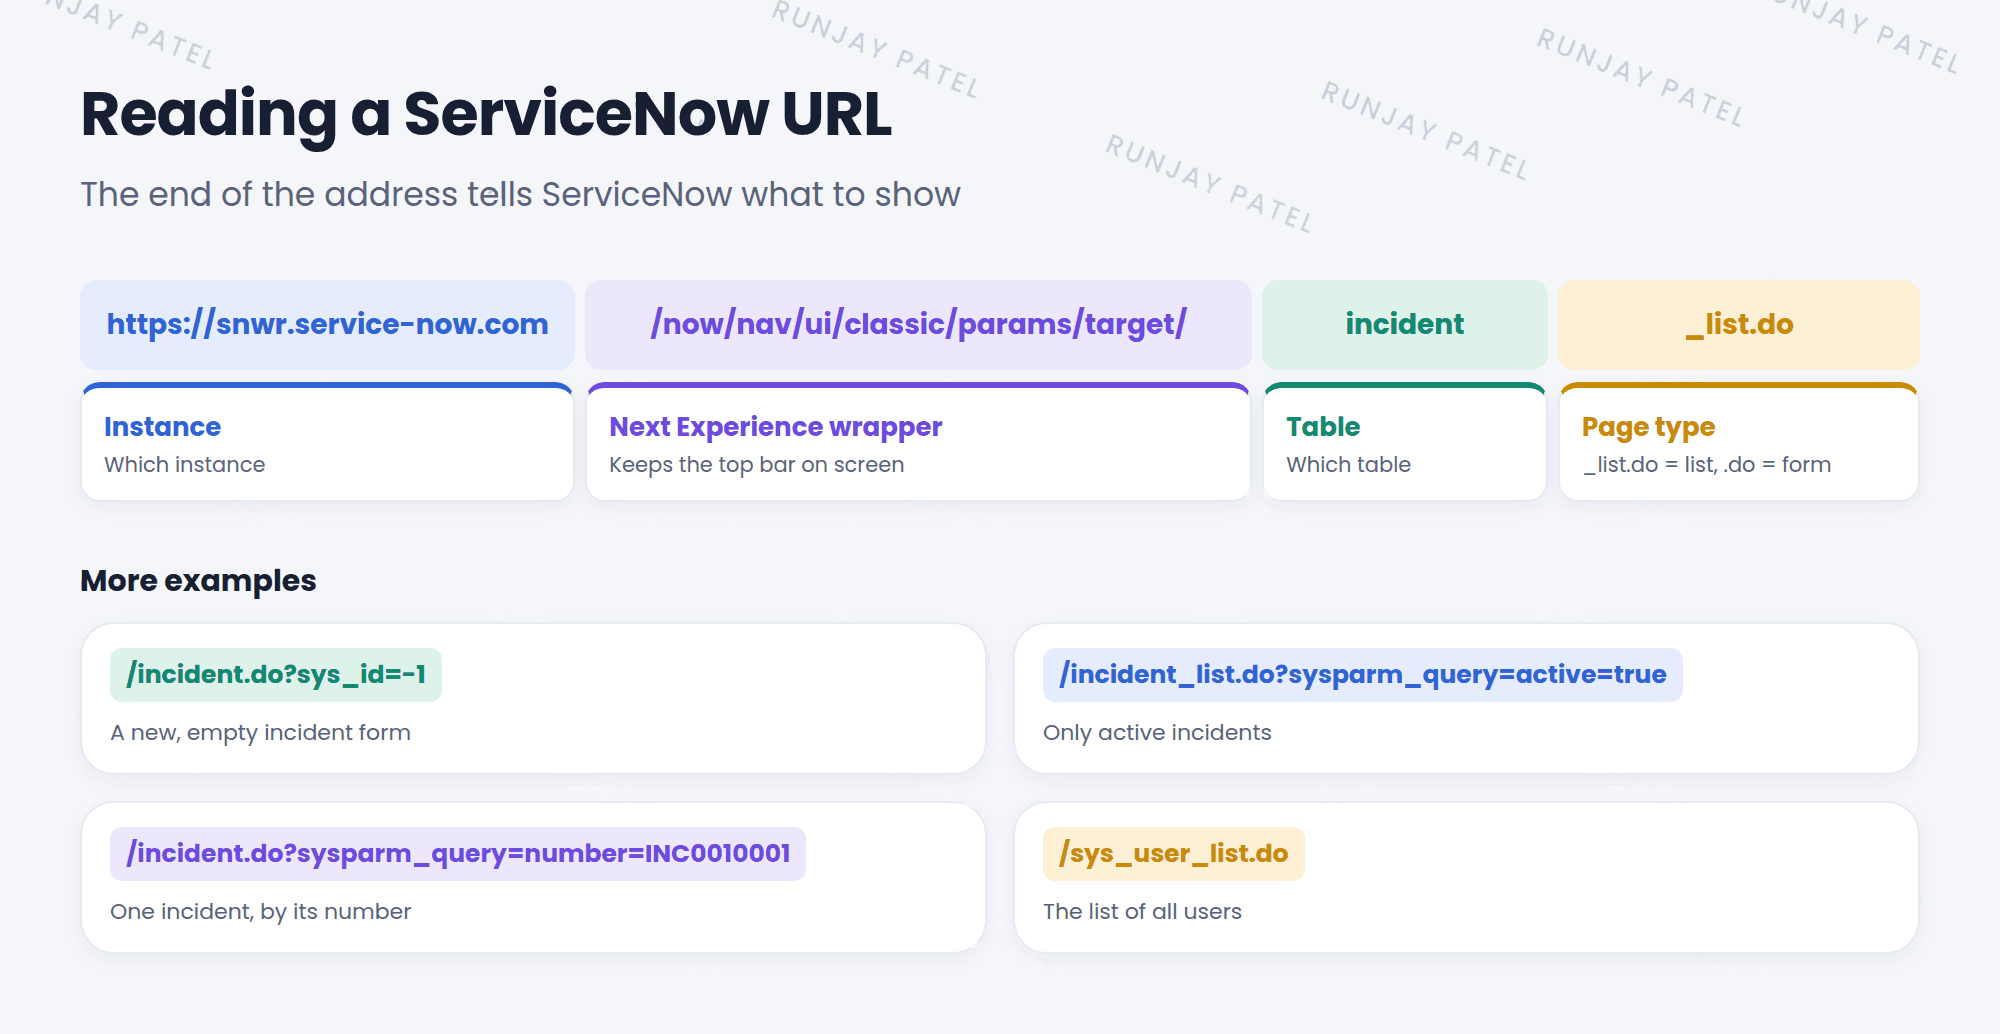Click the "https://snwr.service-now.com" URL segment
This screenshot has width=2000, height=1034.
[x=328, y=324]
